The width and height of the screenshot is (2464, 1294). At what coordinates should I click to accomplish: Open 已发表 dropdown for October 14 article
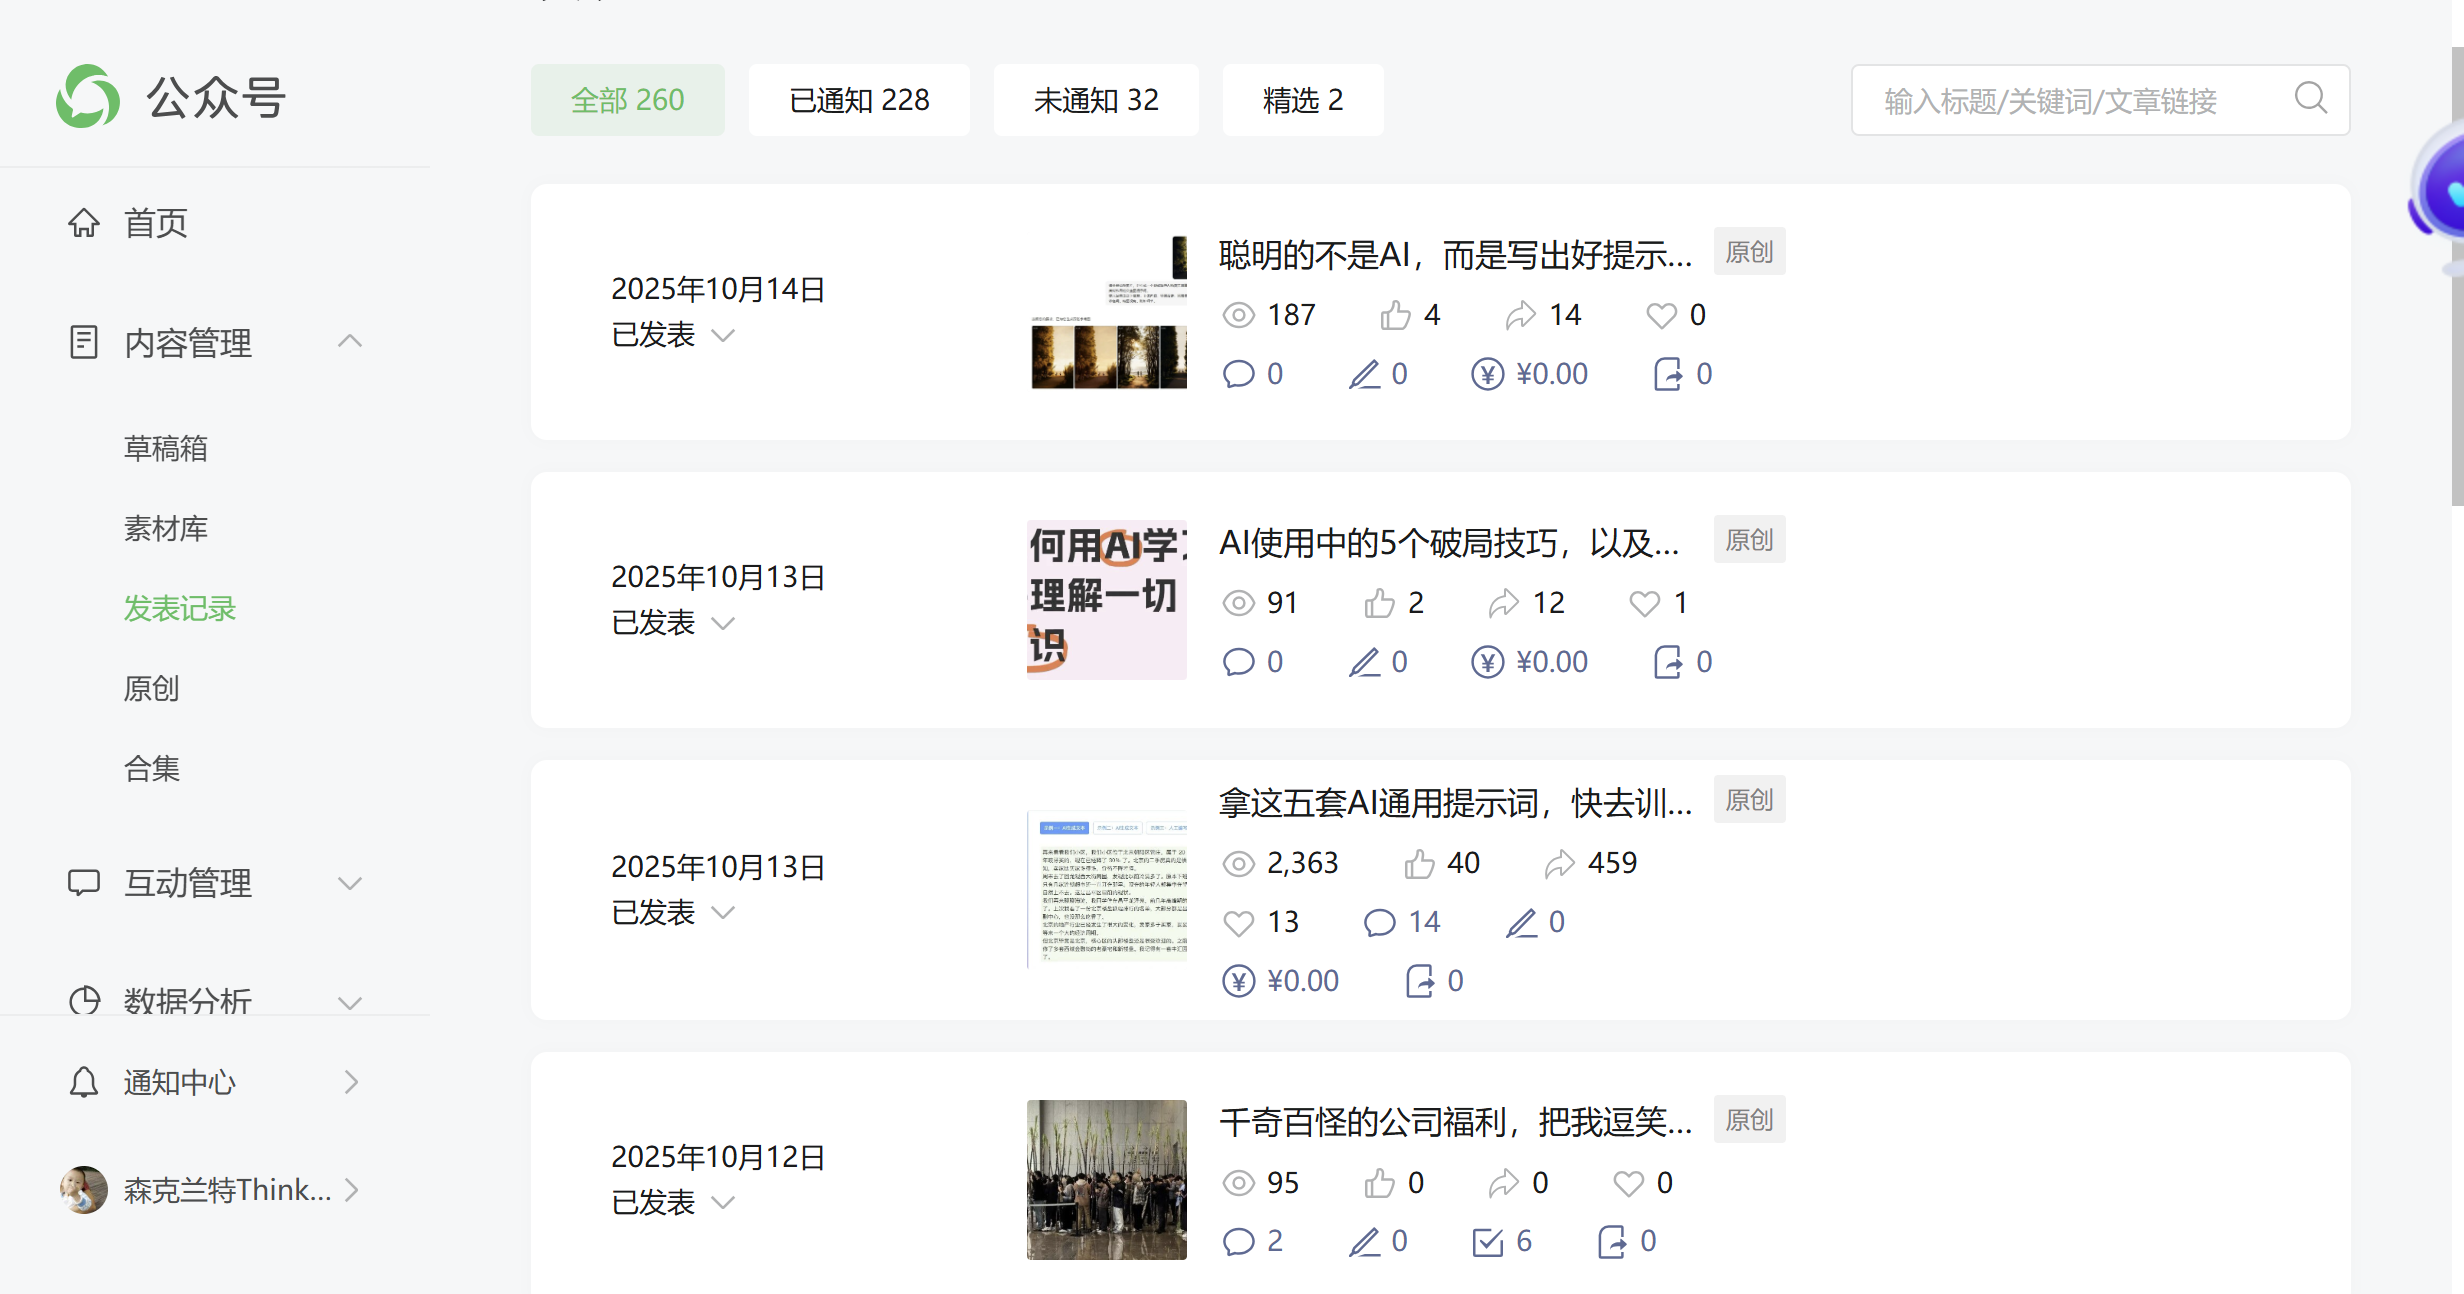(723, 335)
